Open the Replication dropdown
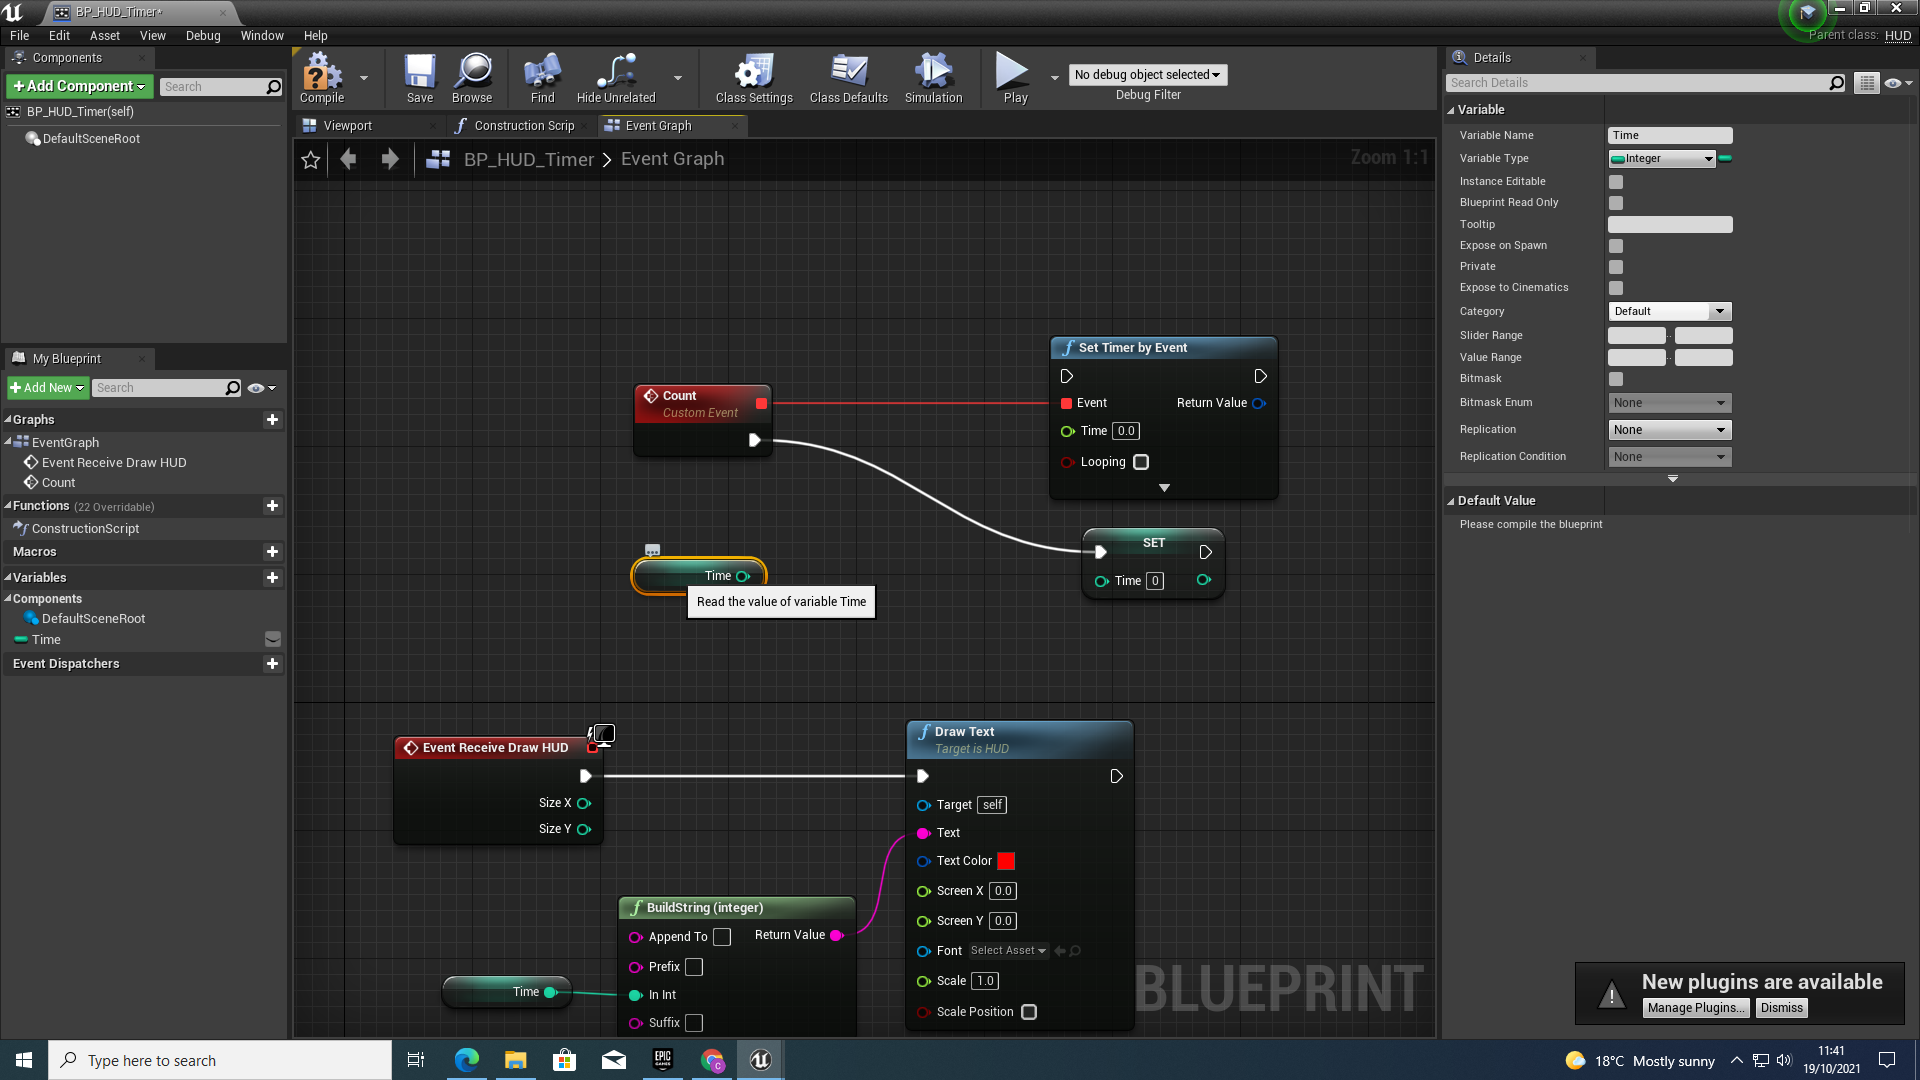This screenshot has width=1920, height=1080. coord(1669,430)
